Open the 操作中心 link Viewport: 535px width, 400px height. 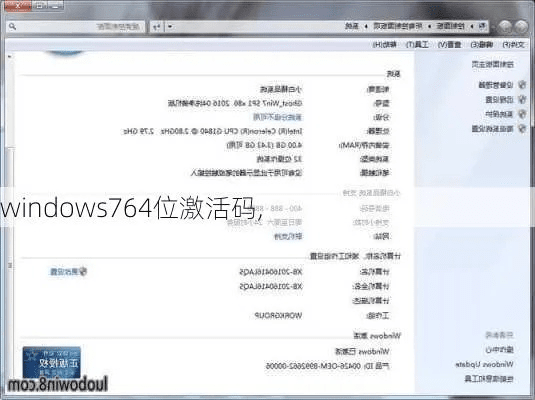point(500,350)
